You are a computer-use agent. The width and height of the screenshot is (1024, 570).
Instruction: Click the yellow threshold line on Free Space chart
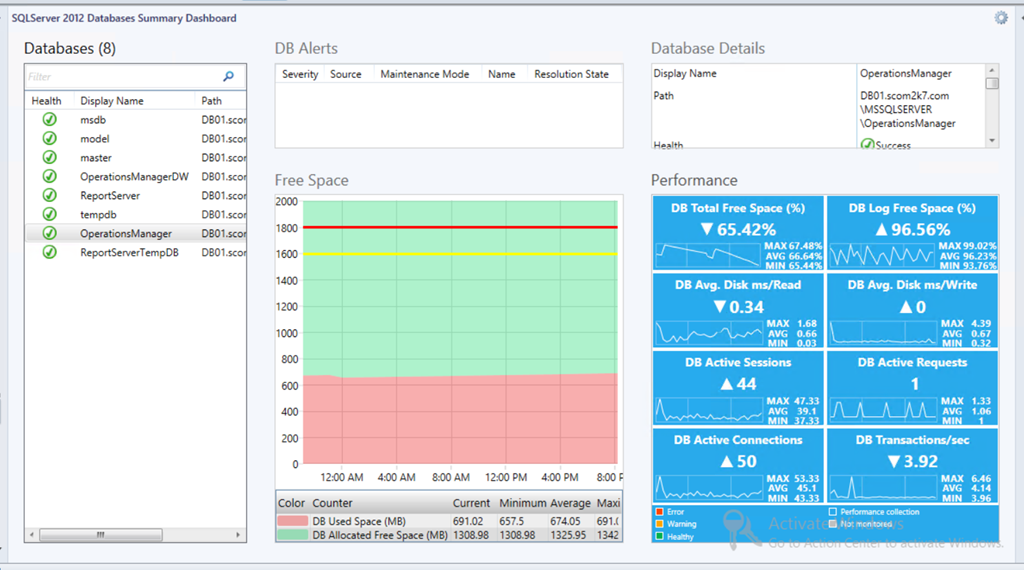[x=460, y=253]
